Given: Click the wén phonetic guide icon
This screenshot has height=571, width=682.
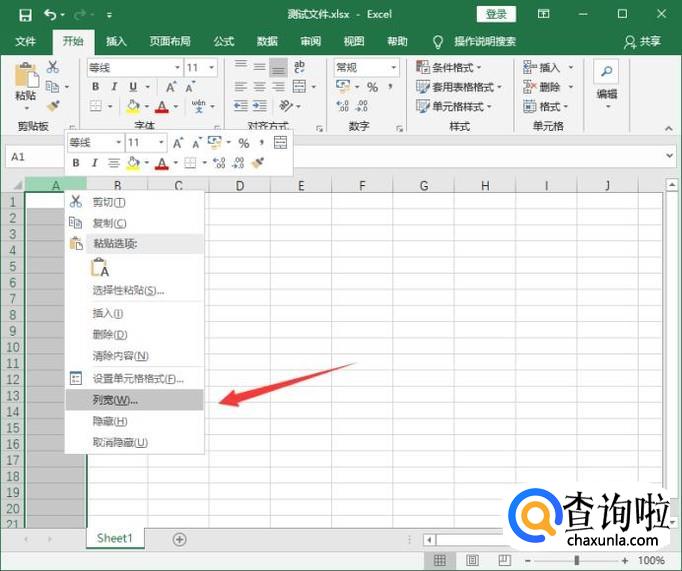Looking at the screenshot, I should point(199,106).
